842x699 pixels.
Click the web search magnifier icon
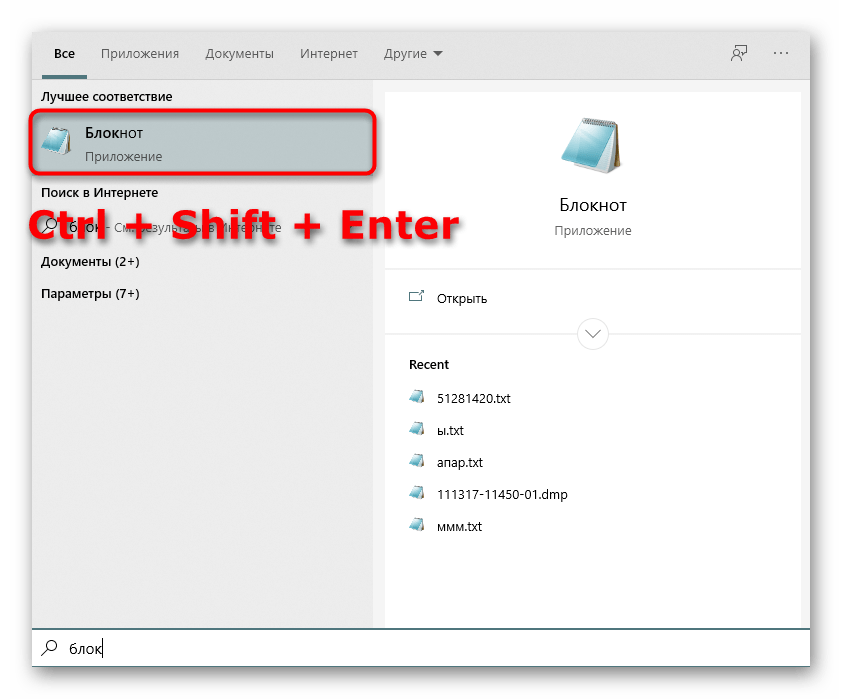(x=50, y=224)
